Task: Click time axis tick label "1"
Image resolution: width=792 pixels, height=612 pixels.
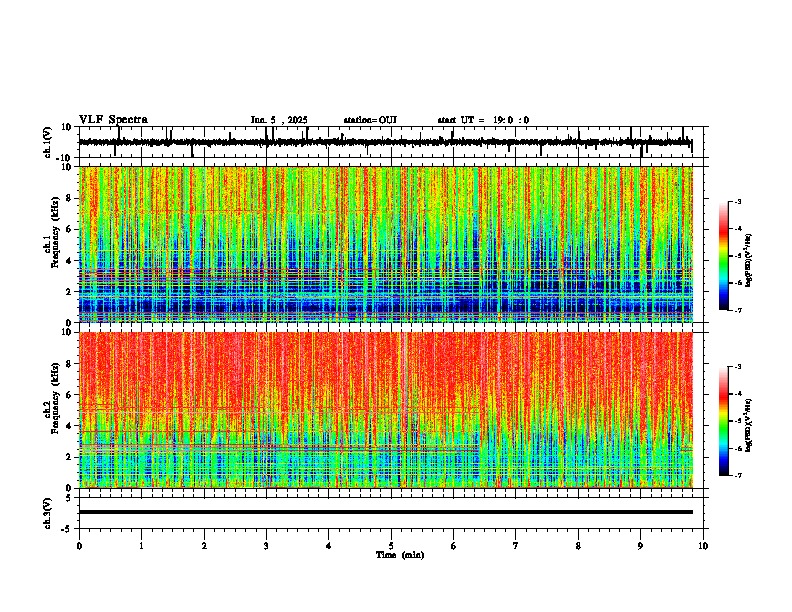Action: [x=141, y=546]
